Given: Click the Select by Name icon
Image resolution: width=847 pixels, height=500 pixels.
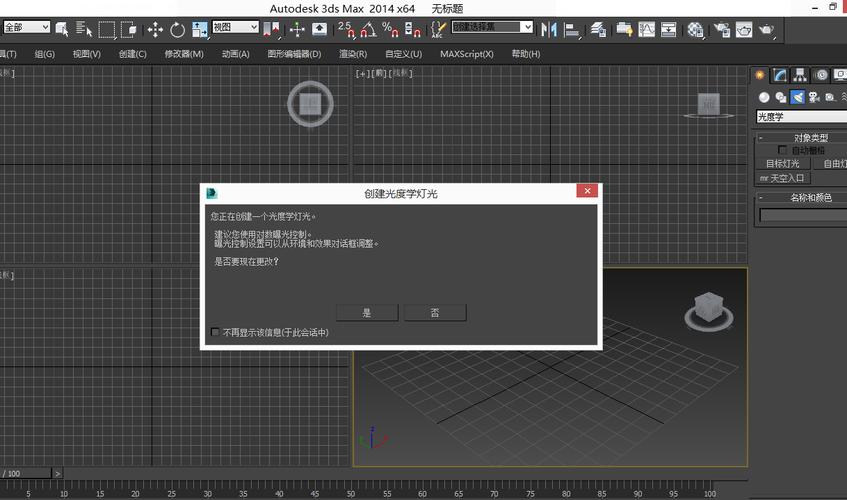Looking at the screenshot, I should coord(82,29).
